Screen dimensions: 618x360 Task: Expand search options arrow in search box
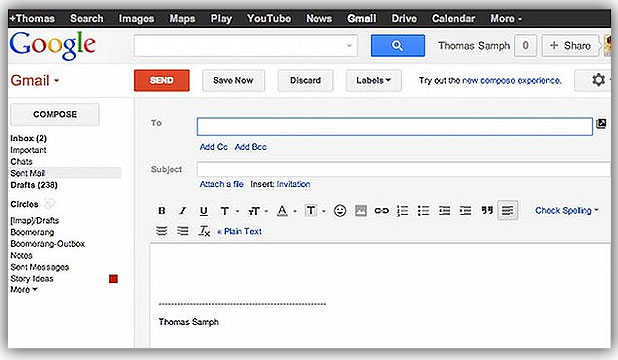(x=349, y=46)
